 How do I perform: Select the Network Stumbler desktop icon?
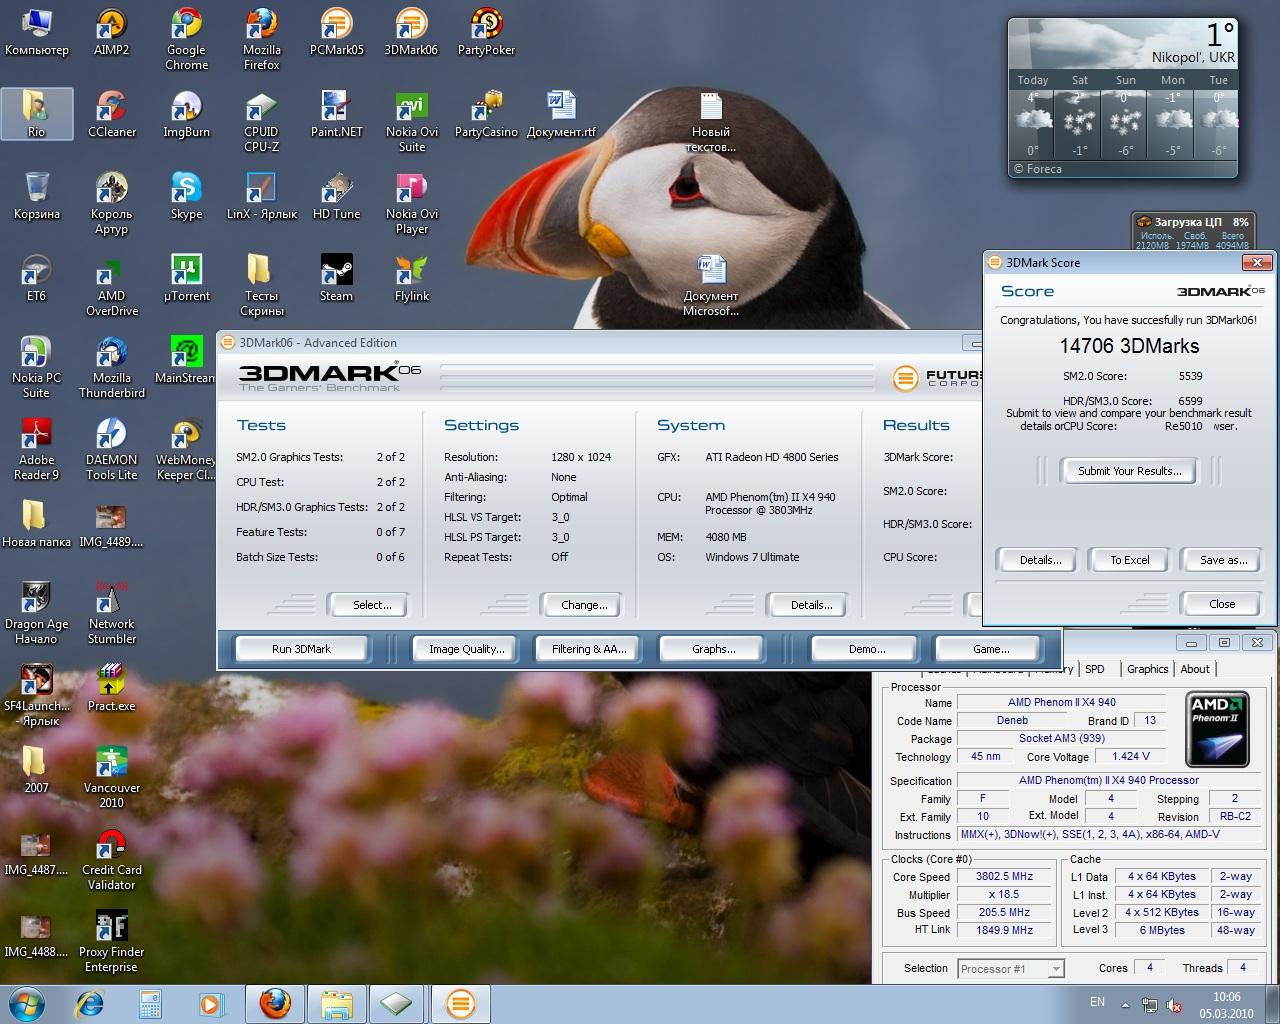click(x=111, y=613)
